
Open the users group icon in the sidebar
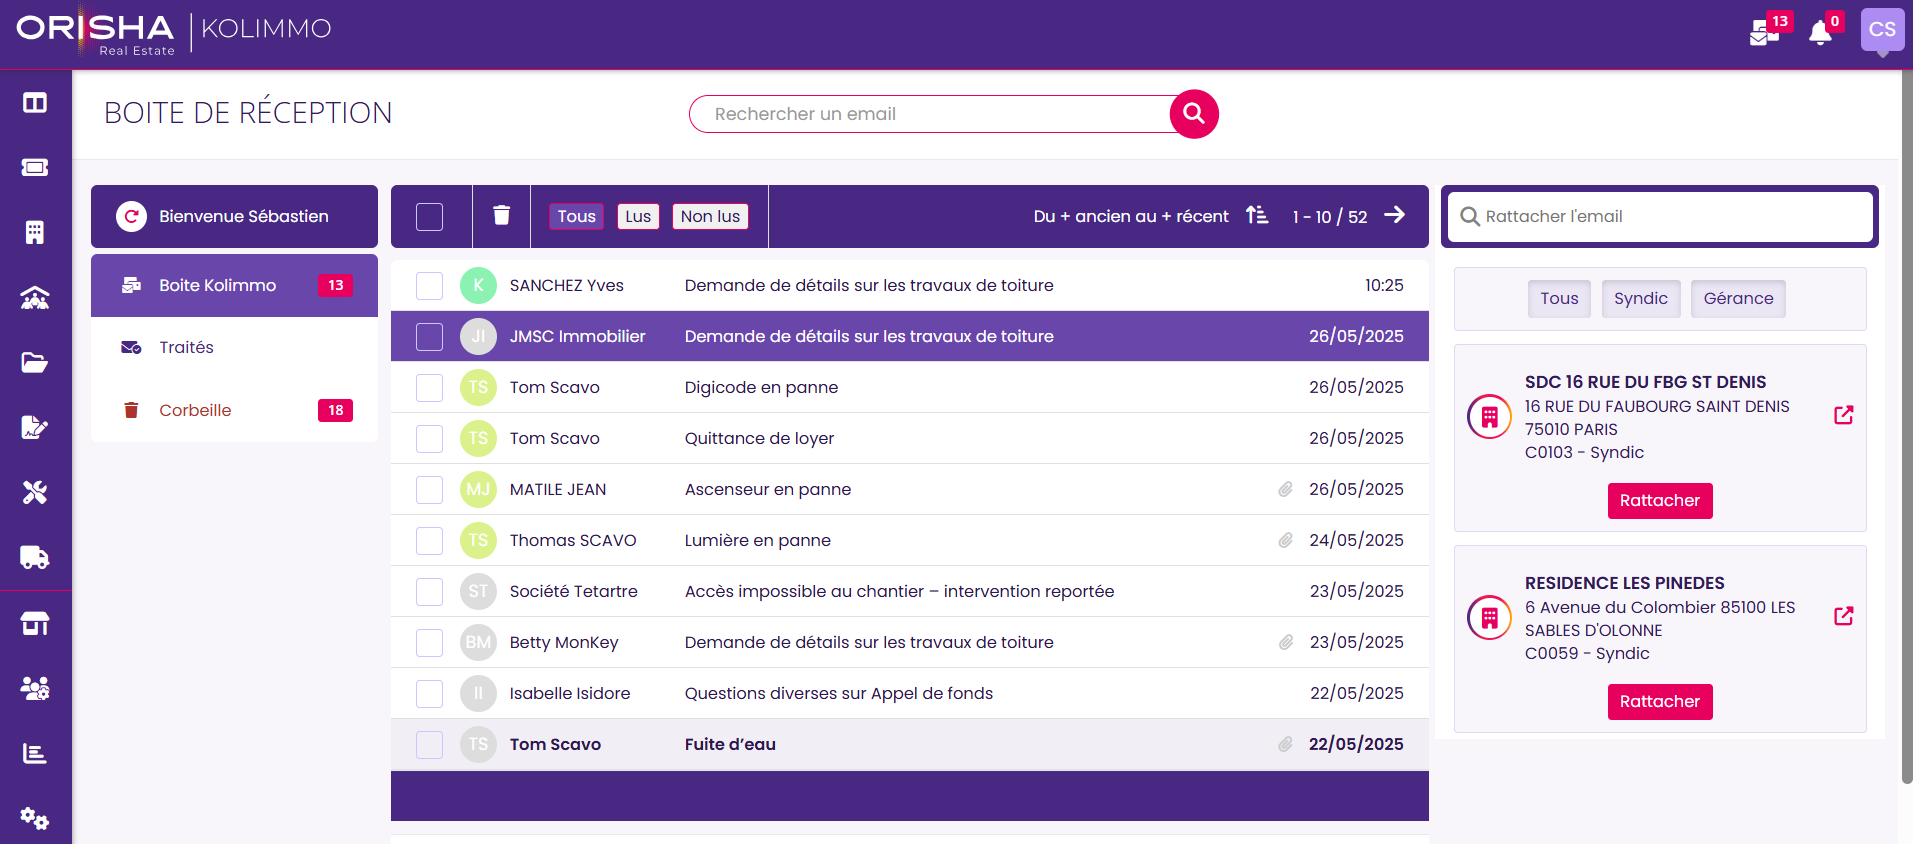[x=35, y=688]
